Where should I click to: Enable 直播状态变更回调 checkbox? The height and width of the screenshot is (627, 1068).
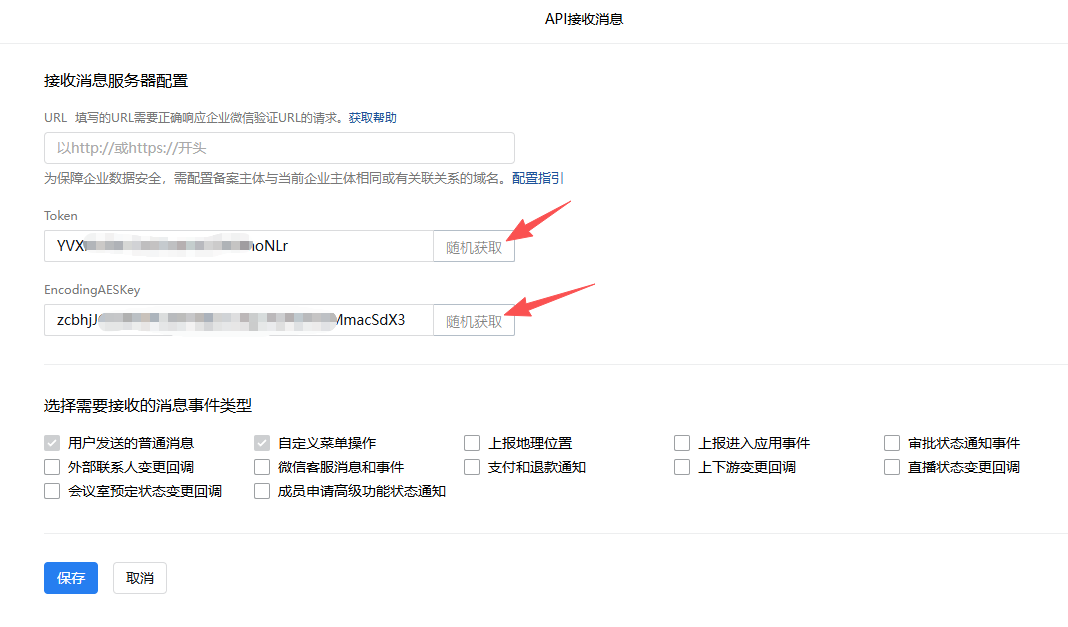coord(892,467)
